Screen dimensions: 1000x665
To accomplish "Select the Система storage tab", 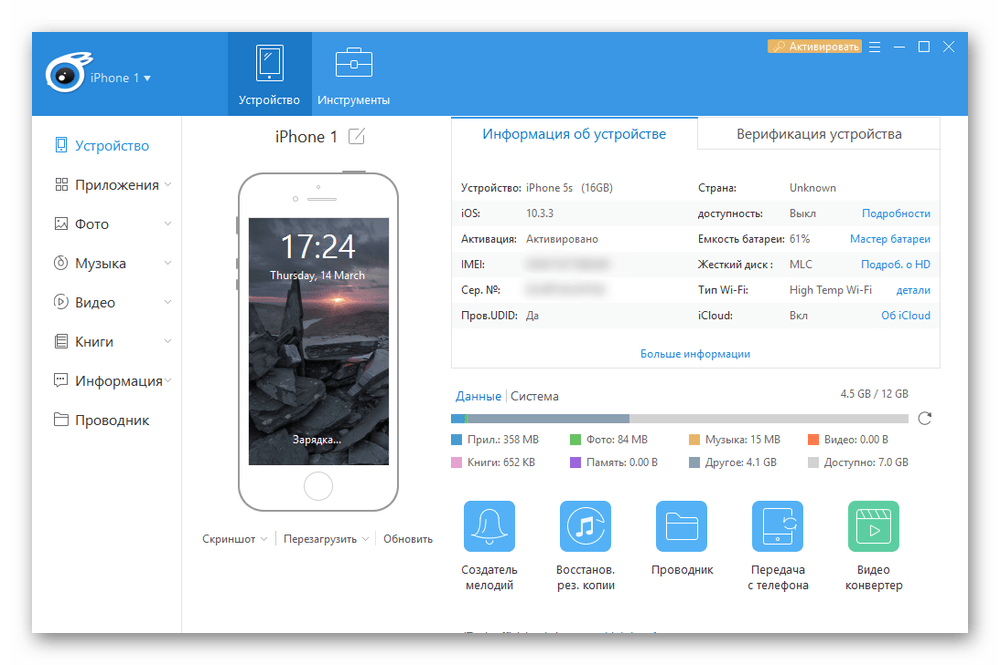I will click(534, 396).
